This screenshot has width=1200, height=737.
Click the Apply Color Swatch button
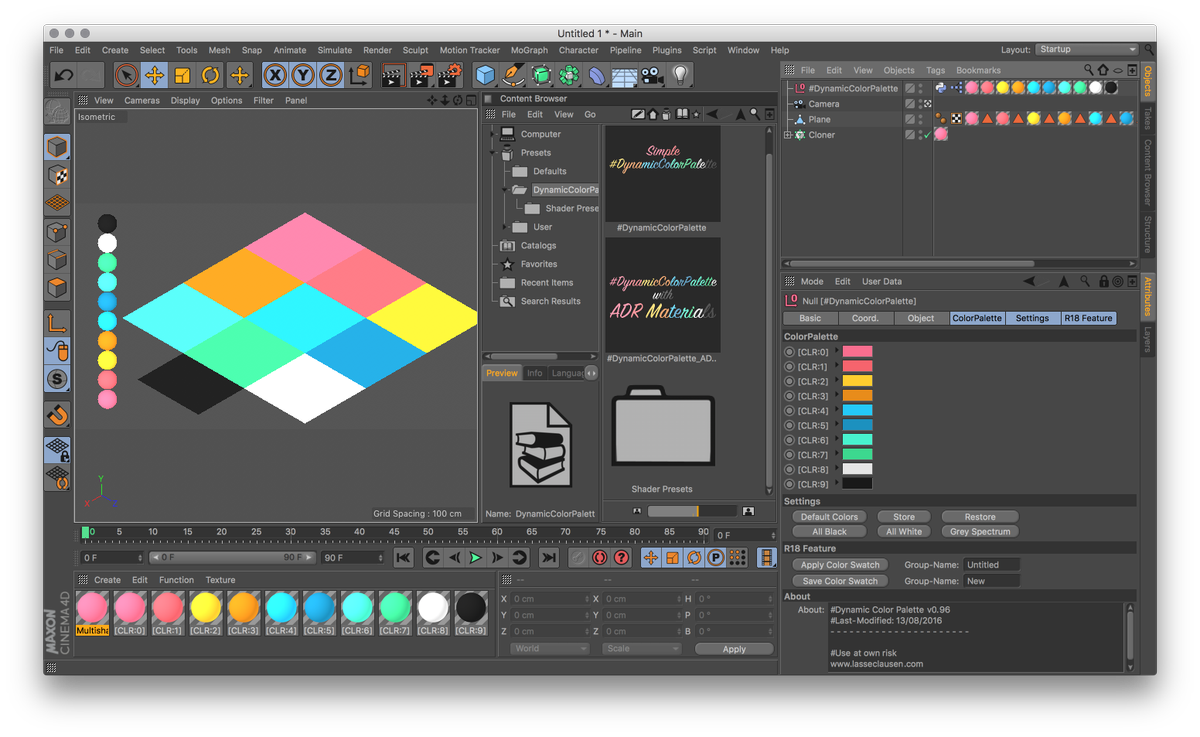pyautogui.click(x=839, y=564)
